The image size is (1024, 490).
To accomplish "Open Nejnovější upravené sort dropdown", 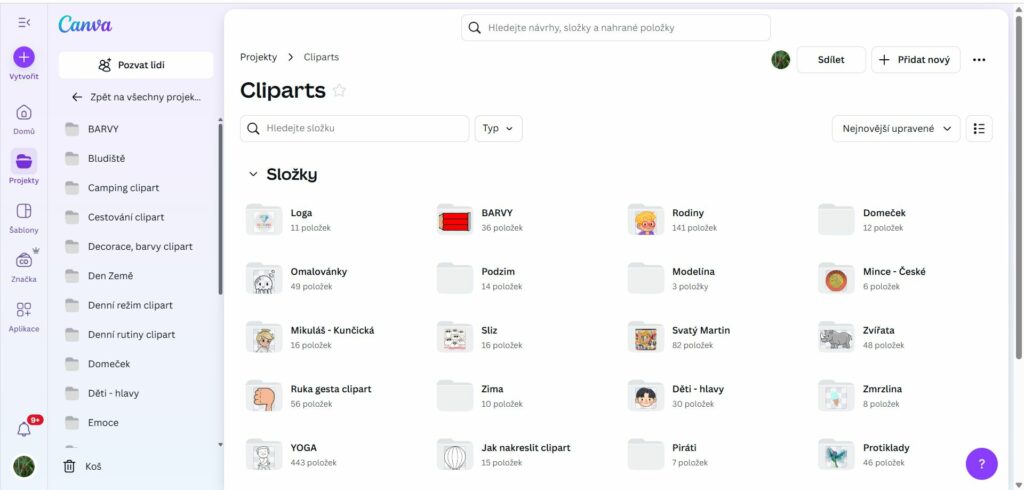I will tap(896, 129).
